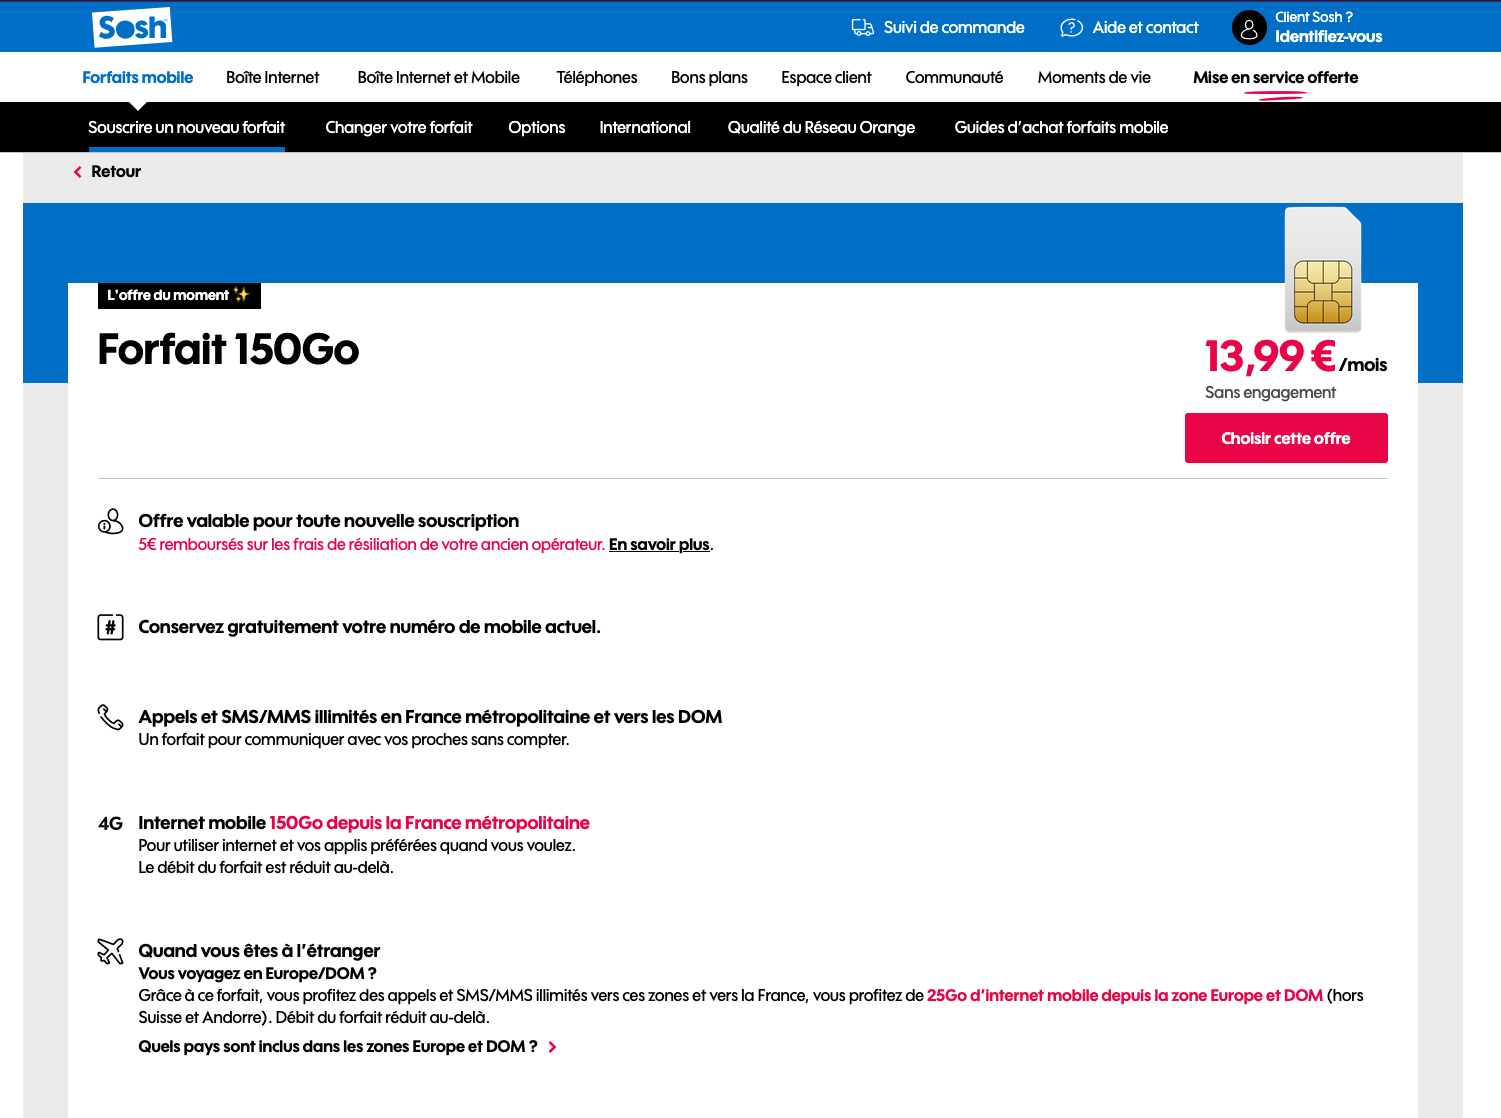This screenshot has height=1118, width=1501.
Task: Visit Communauté section
Action: [954, 78]
